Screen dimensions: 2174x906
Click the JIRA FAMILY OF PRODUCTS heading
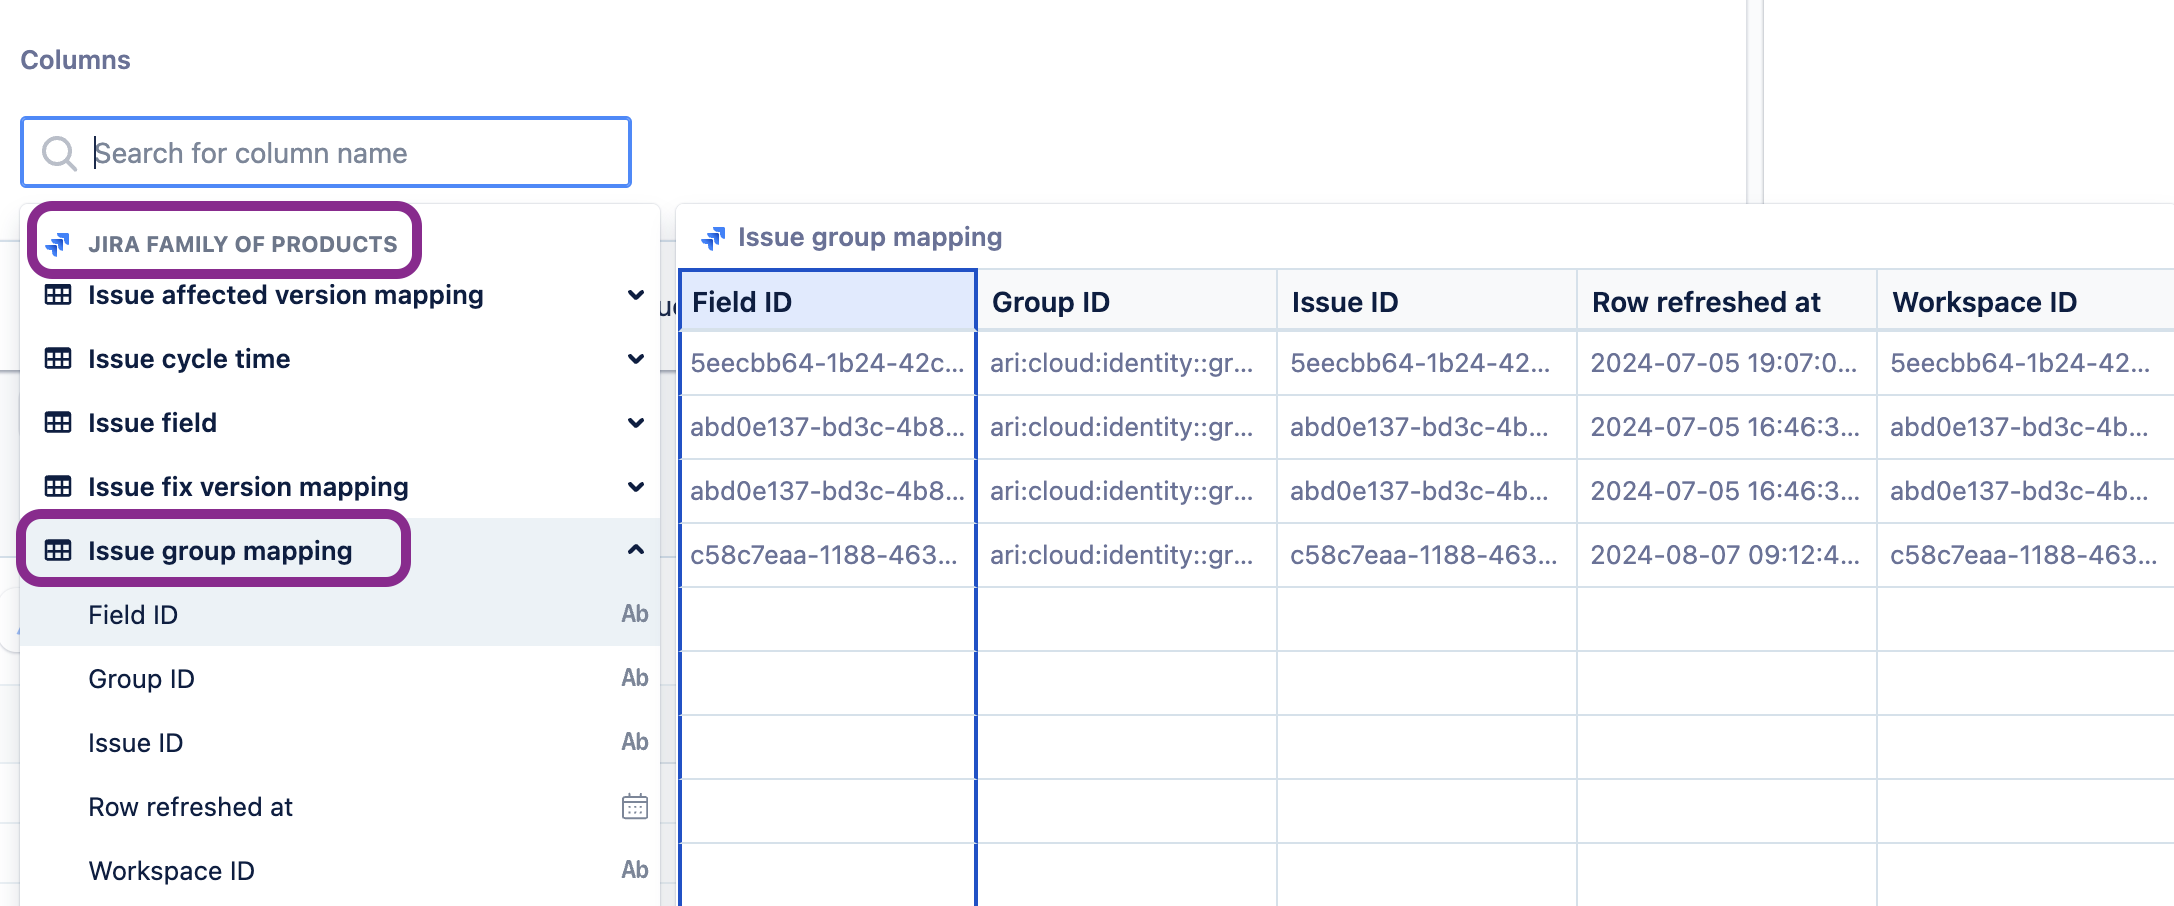[242, 244]
